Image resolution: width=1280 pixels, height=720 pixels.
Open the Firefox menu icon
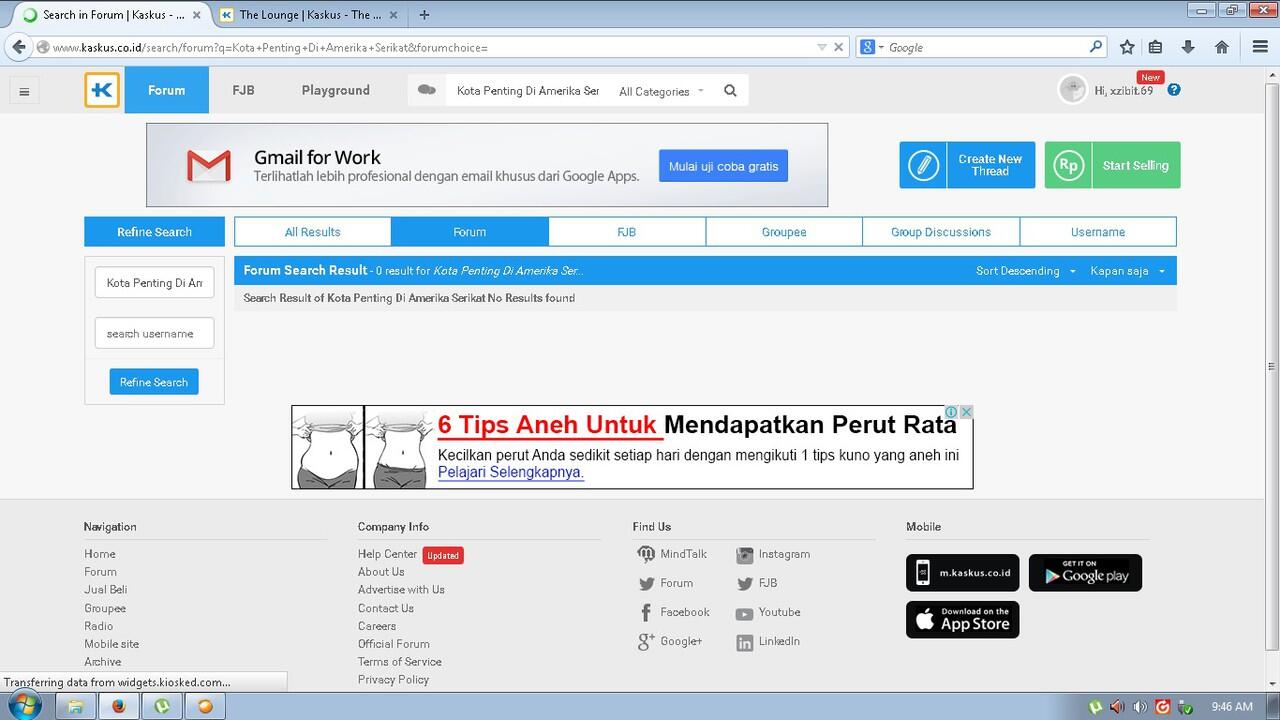(1260, 47)
